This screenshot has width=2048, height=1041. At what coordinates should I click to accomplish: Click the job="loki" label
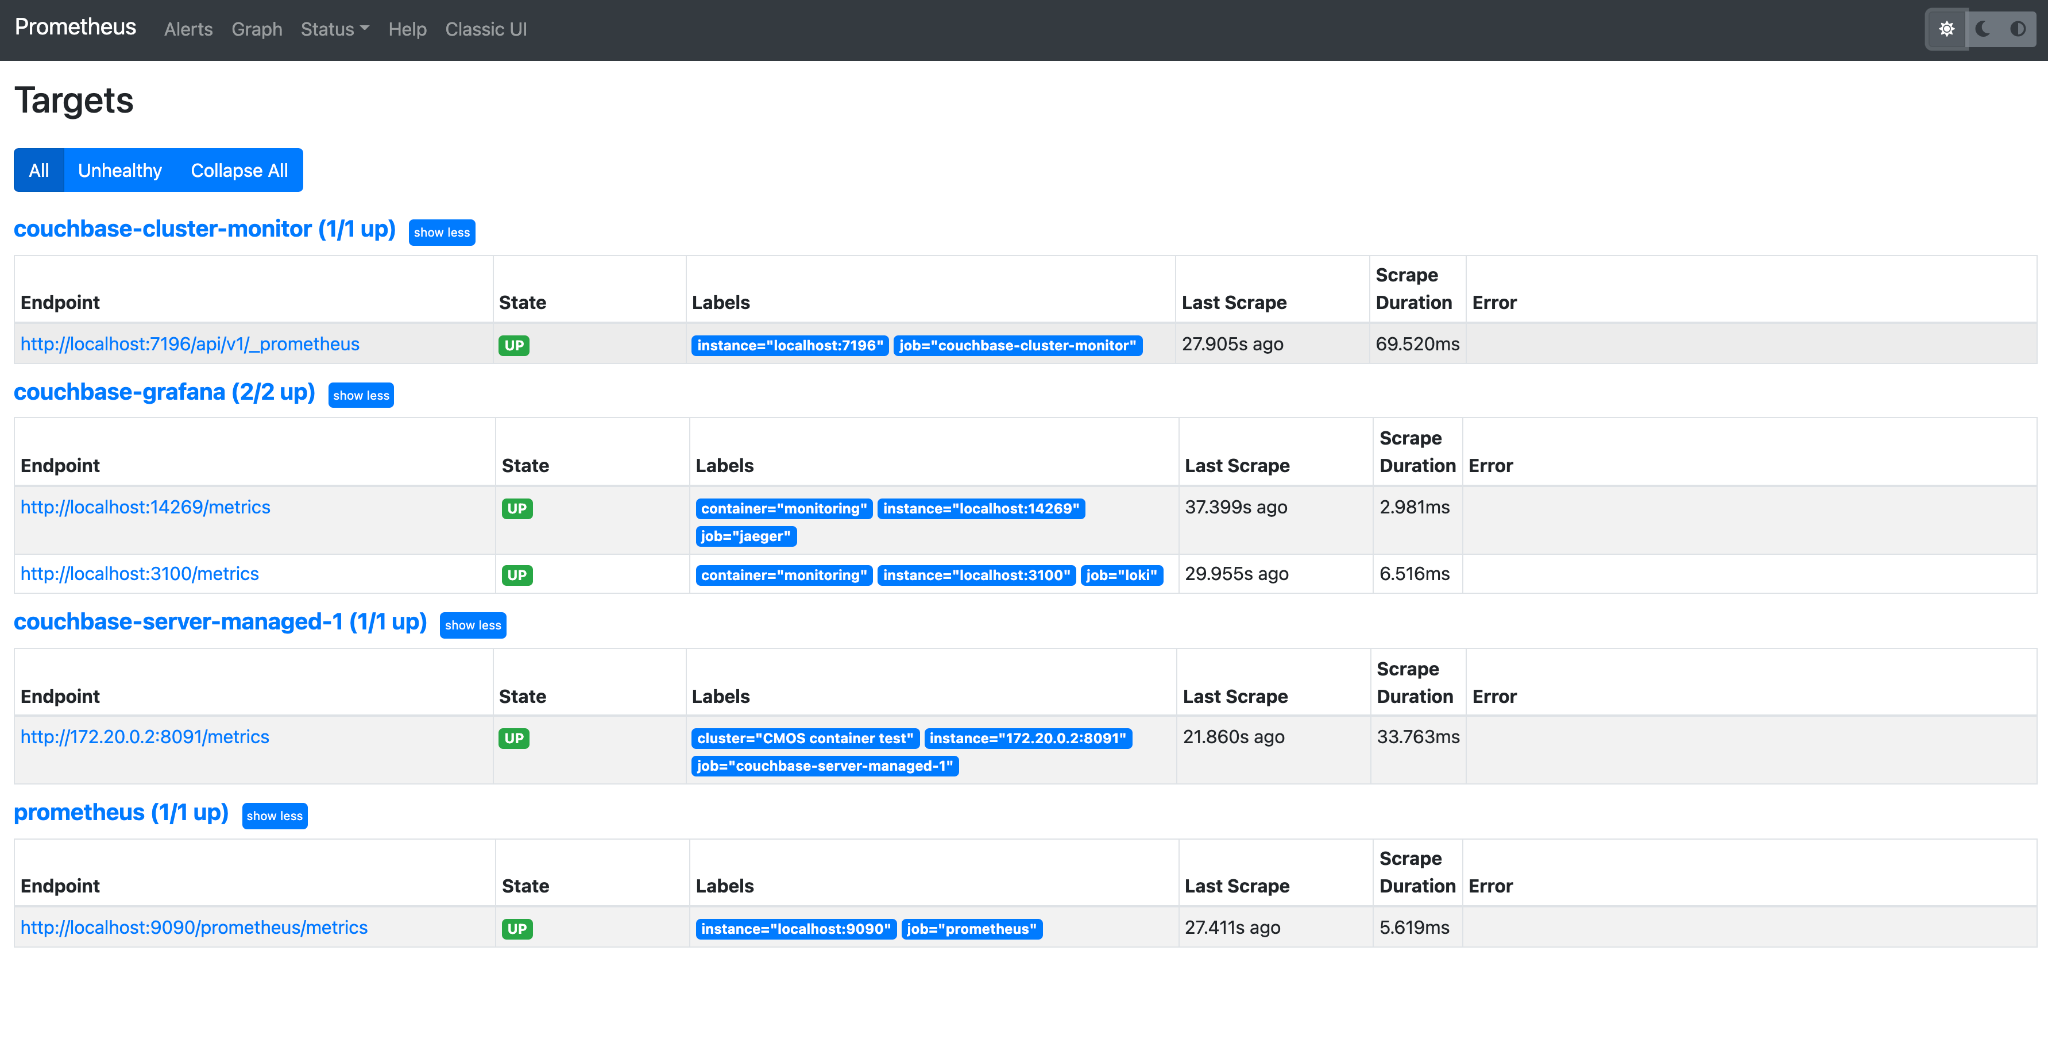click(1122, 575)
